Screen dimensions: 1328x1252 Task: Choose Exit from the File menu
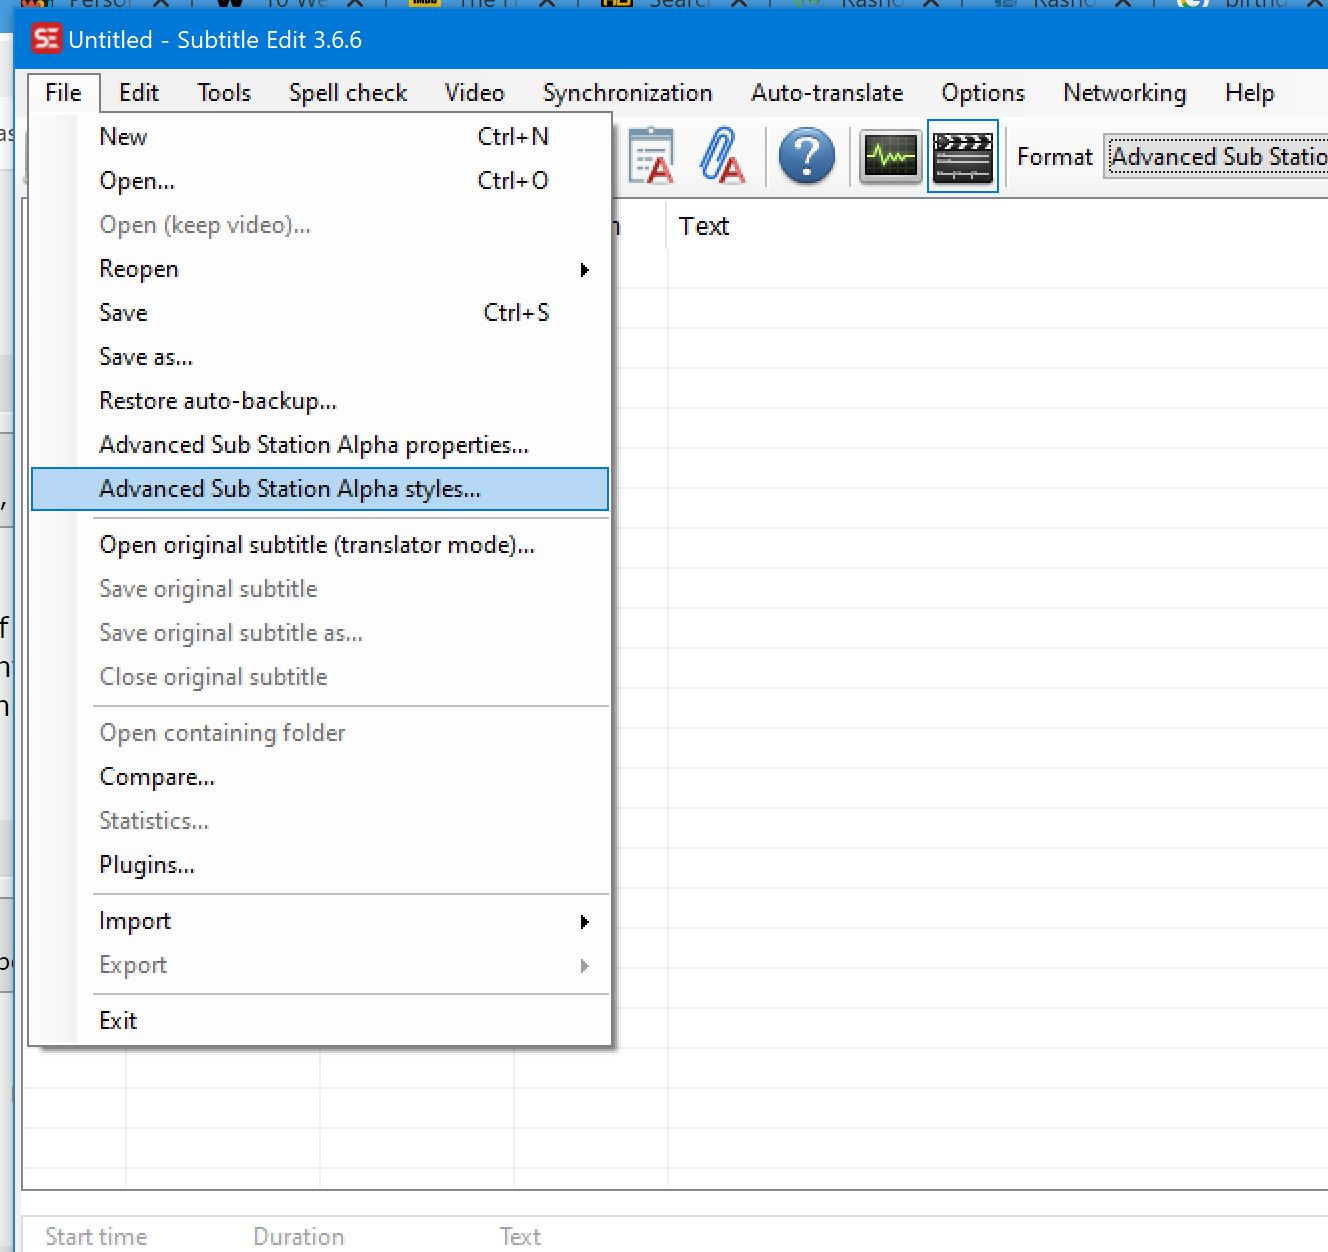[320, 1021]
